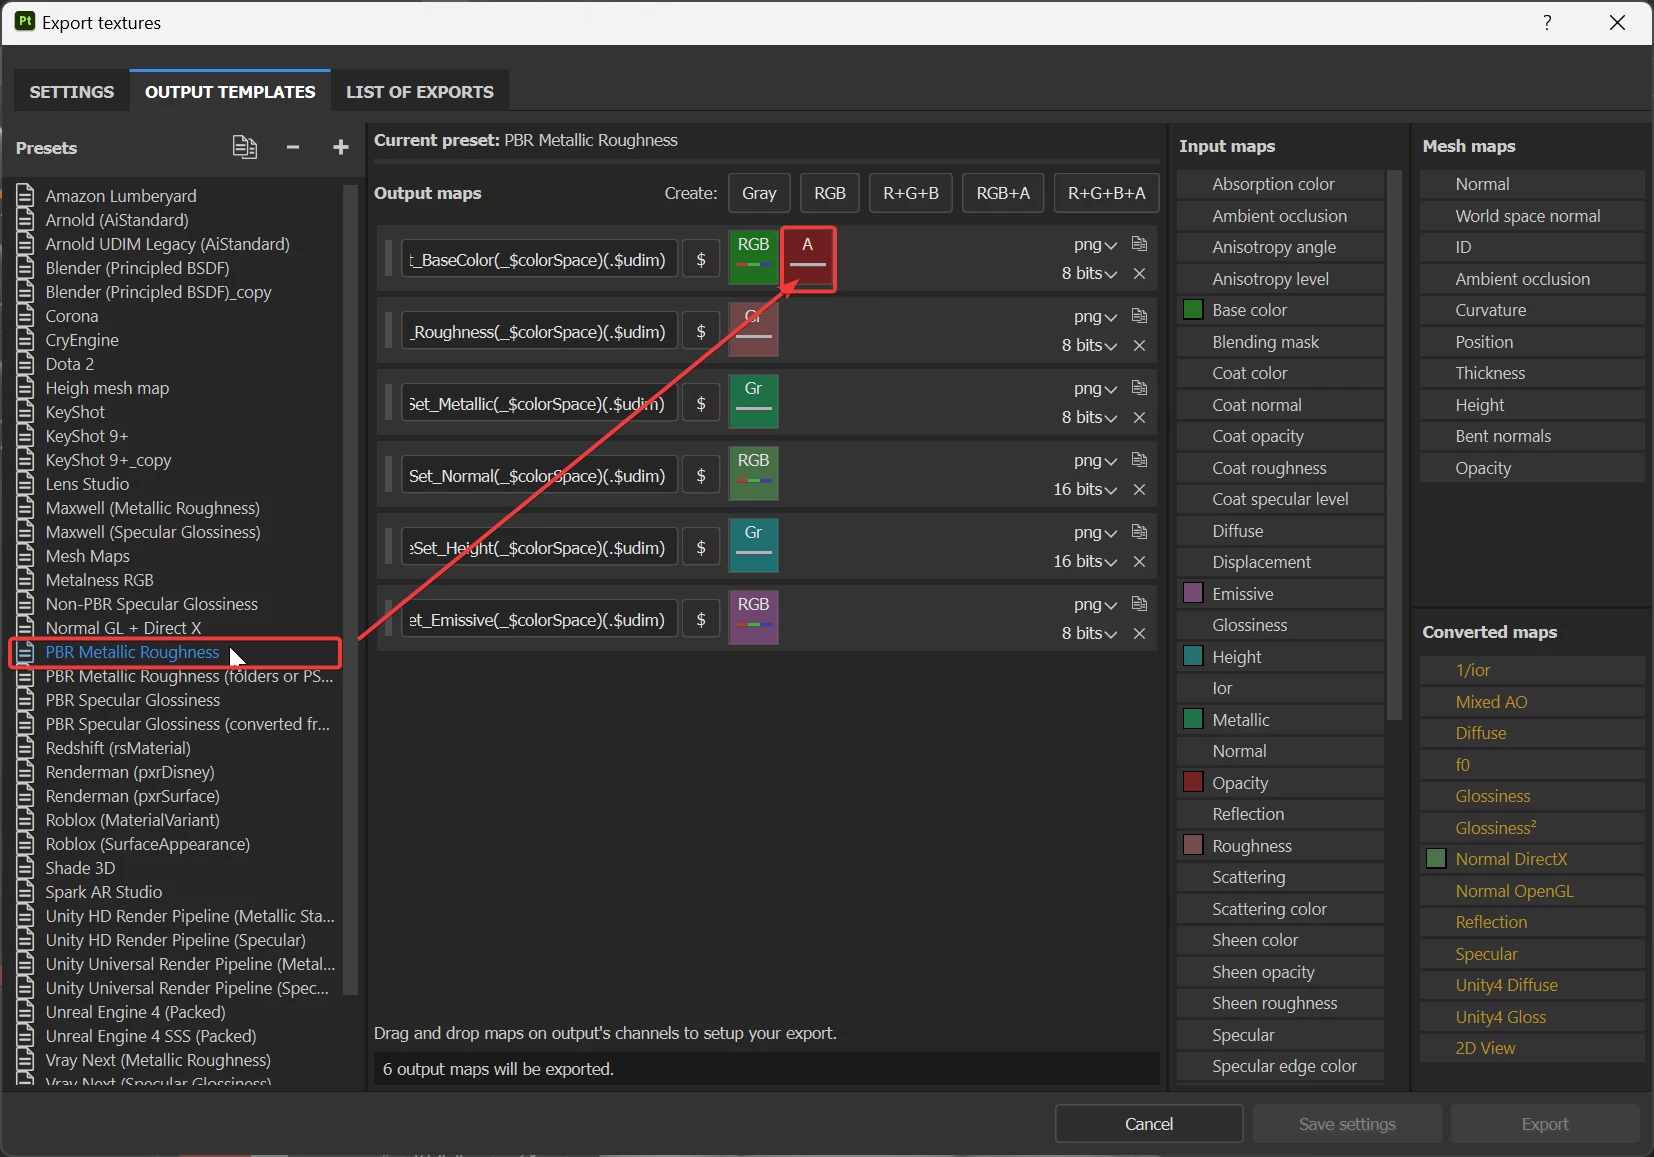Open file format dropdown for Emissive map

coord(1095,605)
